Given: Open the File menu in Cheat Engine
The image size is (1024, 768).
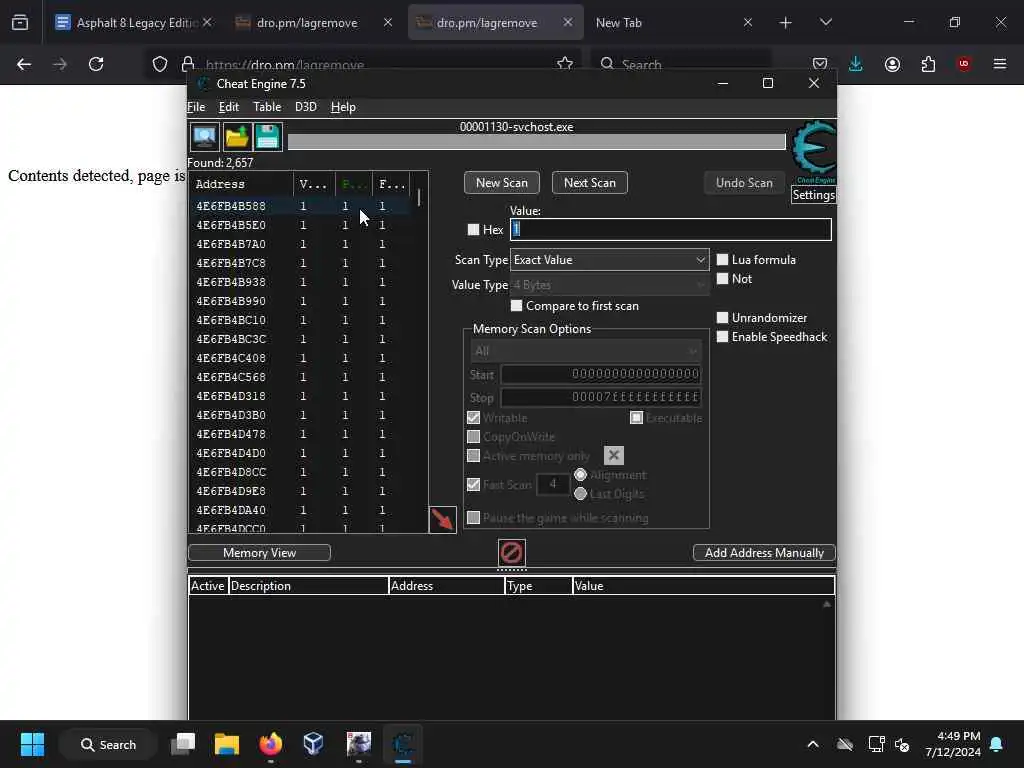Looking at the screenshot, I should (196, 107).
